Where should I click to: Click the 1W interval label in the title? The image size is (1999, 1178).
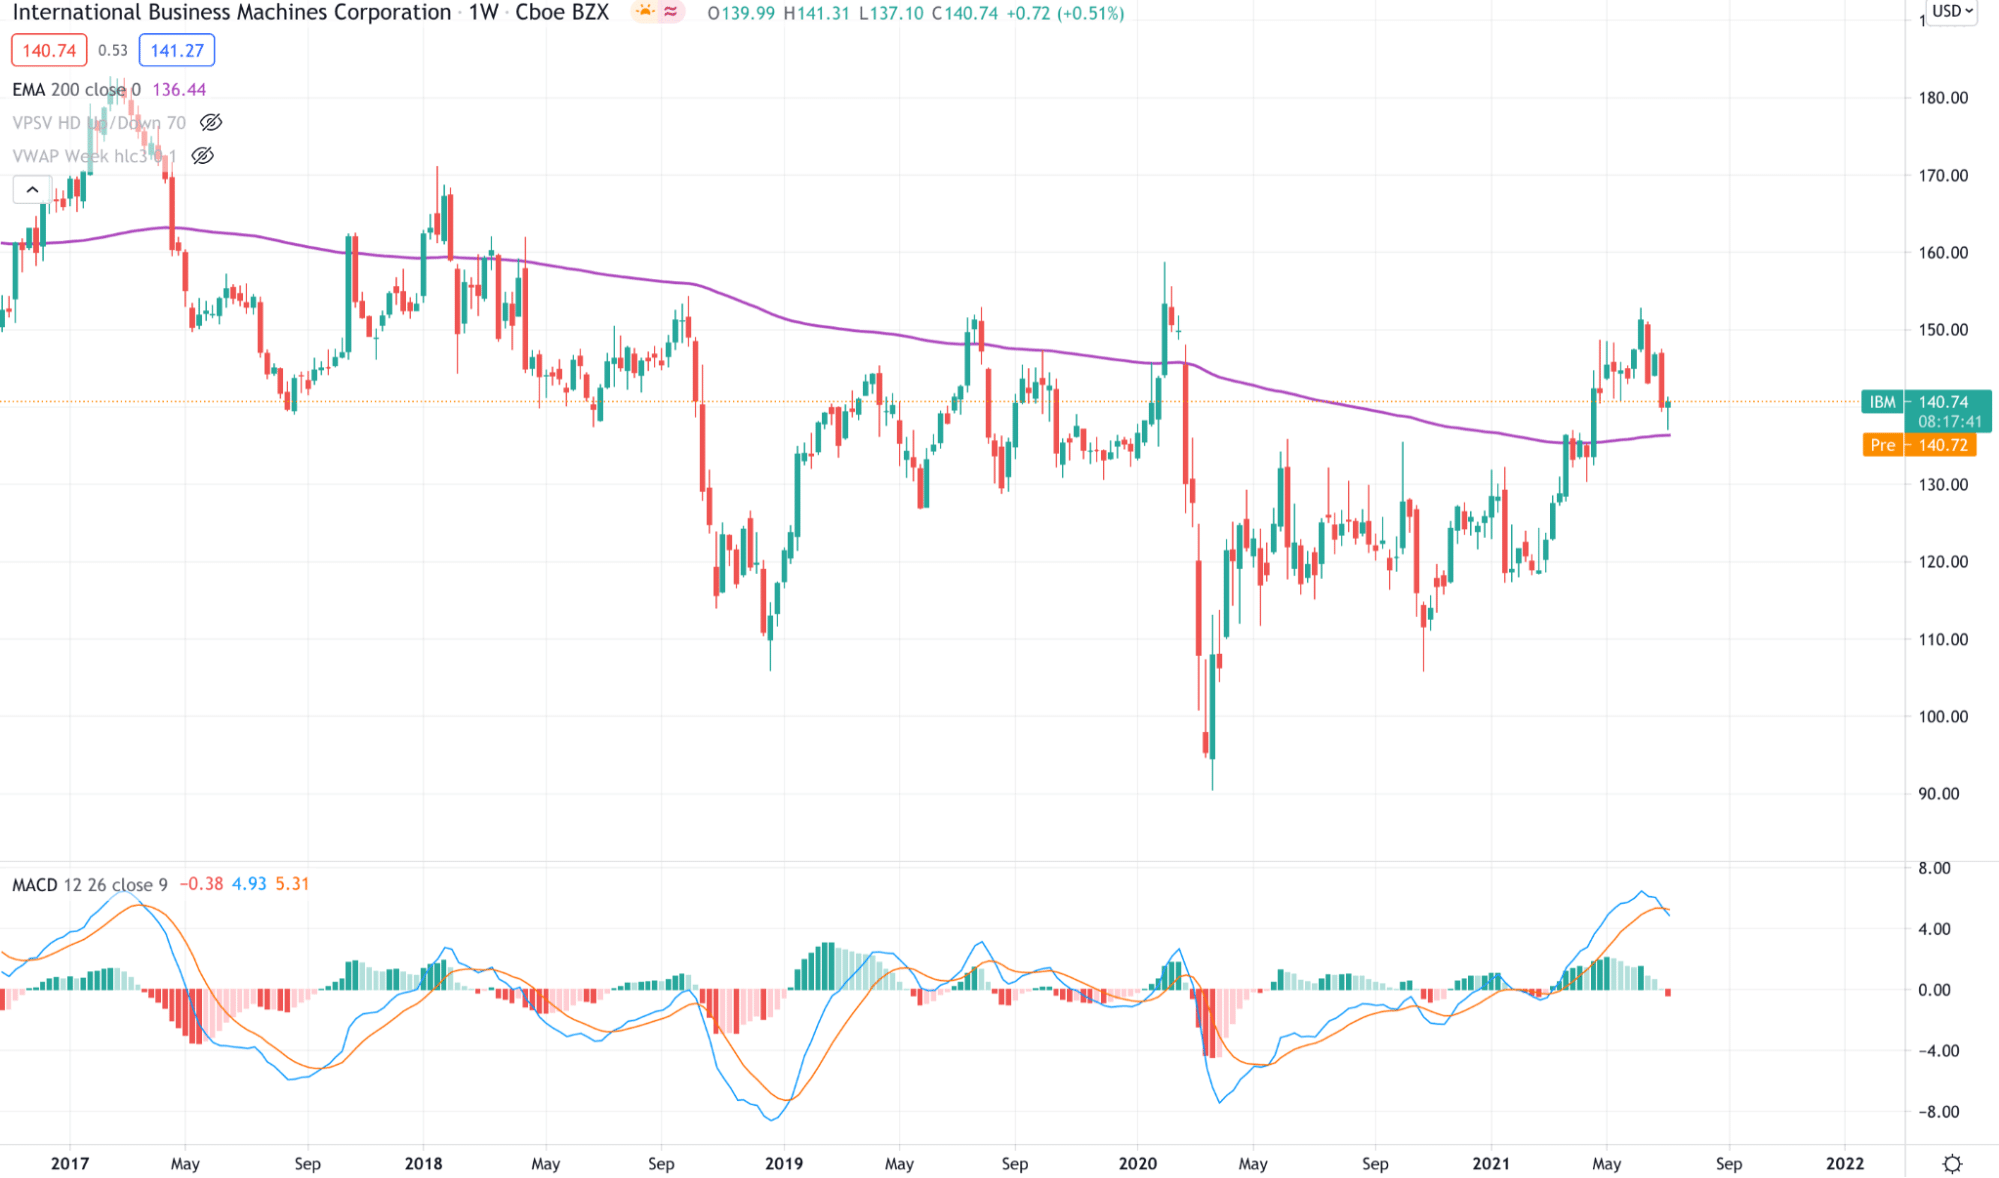tap(484, 12)
